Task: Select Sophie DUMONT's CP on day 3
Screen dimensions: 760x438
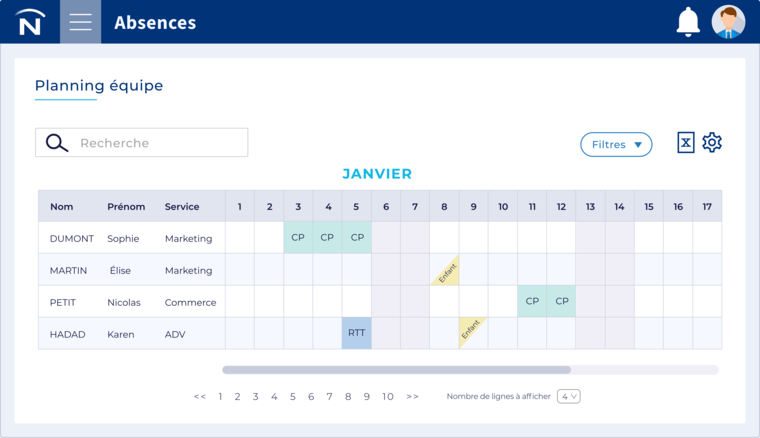Action: [x=298, y=238]
